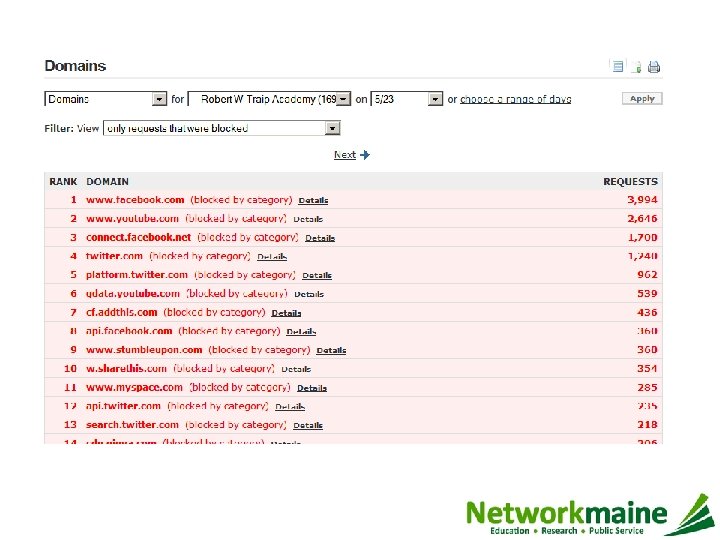The height and width of the screenshot is (540, 720).
Task: Open Details for www.stumbleupon.com
Action: point(331,350)
